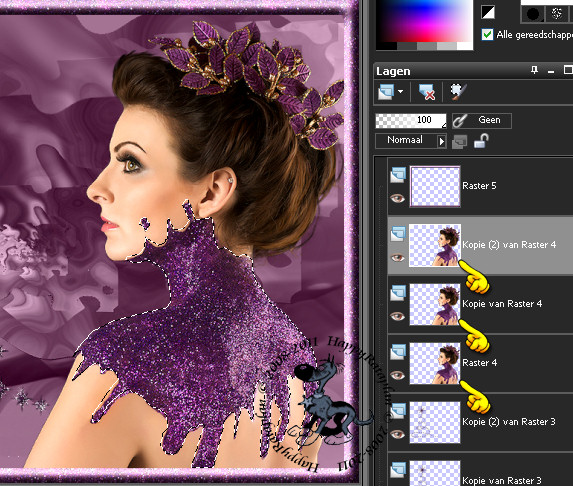
Task: Click the Geen layer link button
Action: 482,120
